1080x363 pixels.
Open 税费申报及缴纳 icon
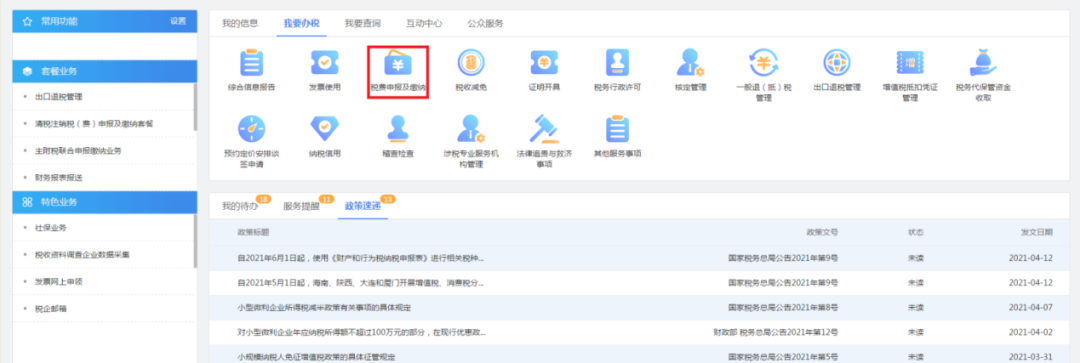click(398, 64)
